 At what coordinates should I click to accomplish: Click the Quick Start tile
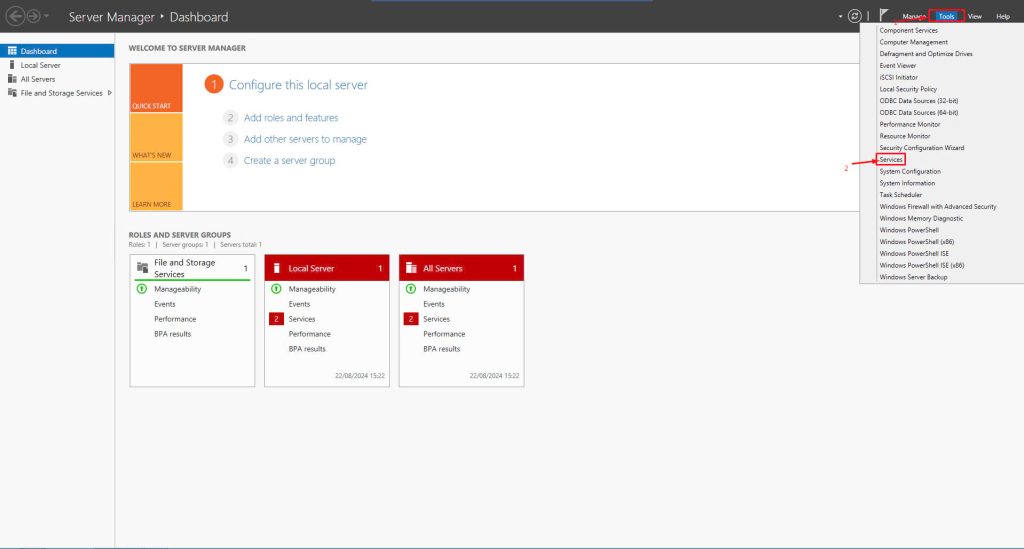coord(156,88)
